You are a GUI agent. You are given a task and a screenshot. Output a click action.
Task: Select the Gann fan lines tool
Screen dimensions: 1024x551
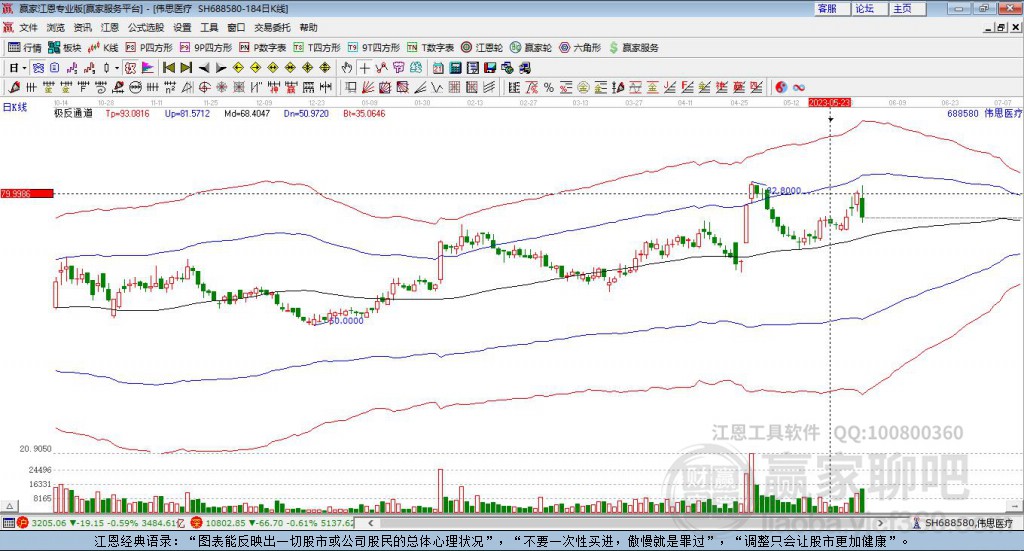368,87
